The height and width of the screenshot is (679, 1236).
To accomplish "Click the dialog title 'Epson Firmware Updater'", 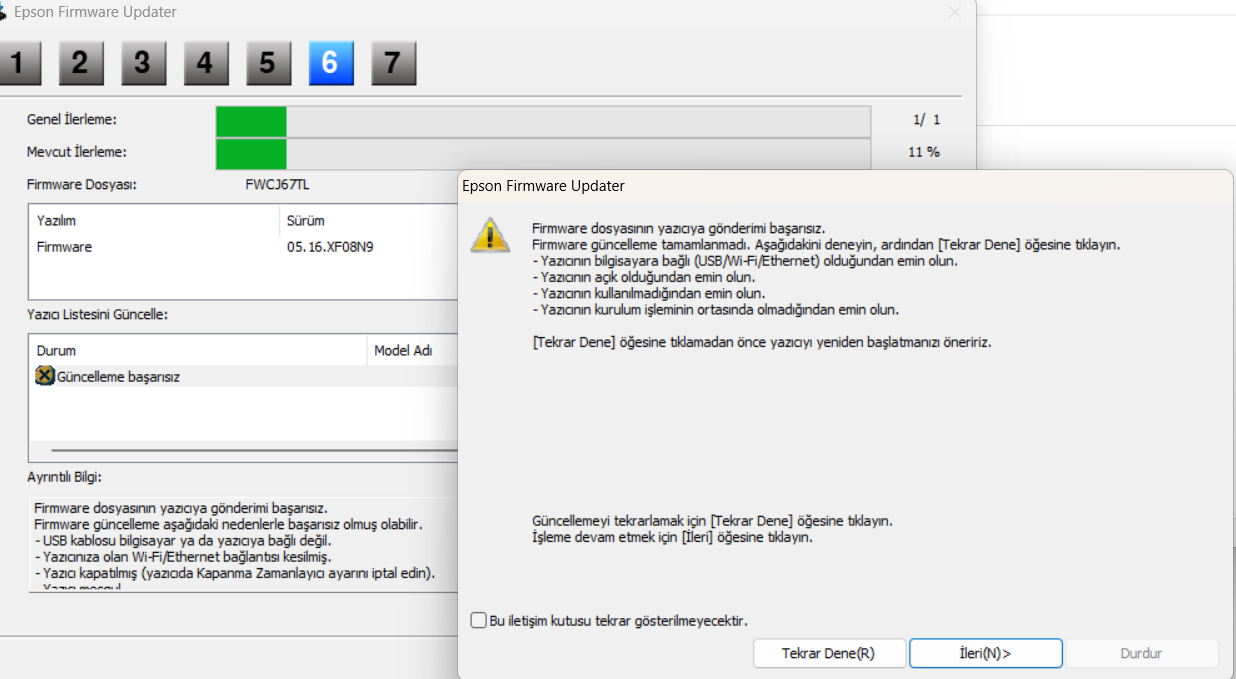I will (543, 186).
